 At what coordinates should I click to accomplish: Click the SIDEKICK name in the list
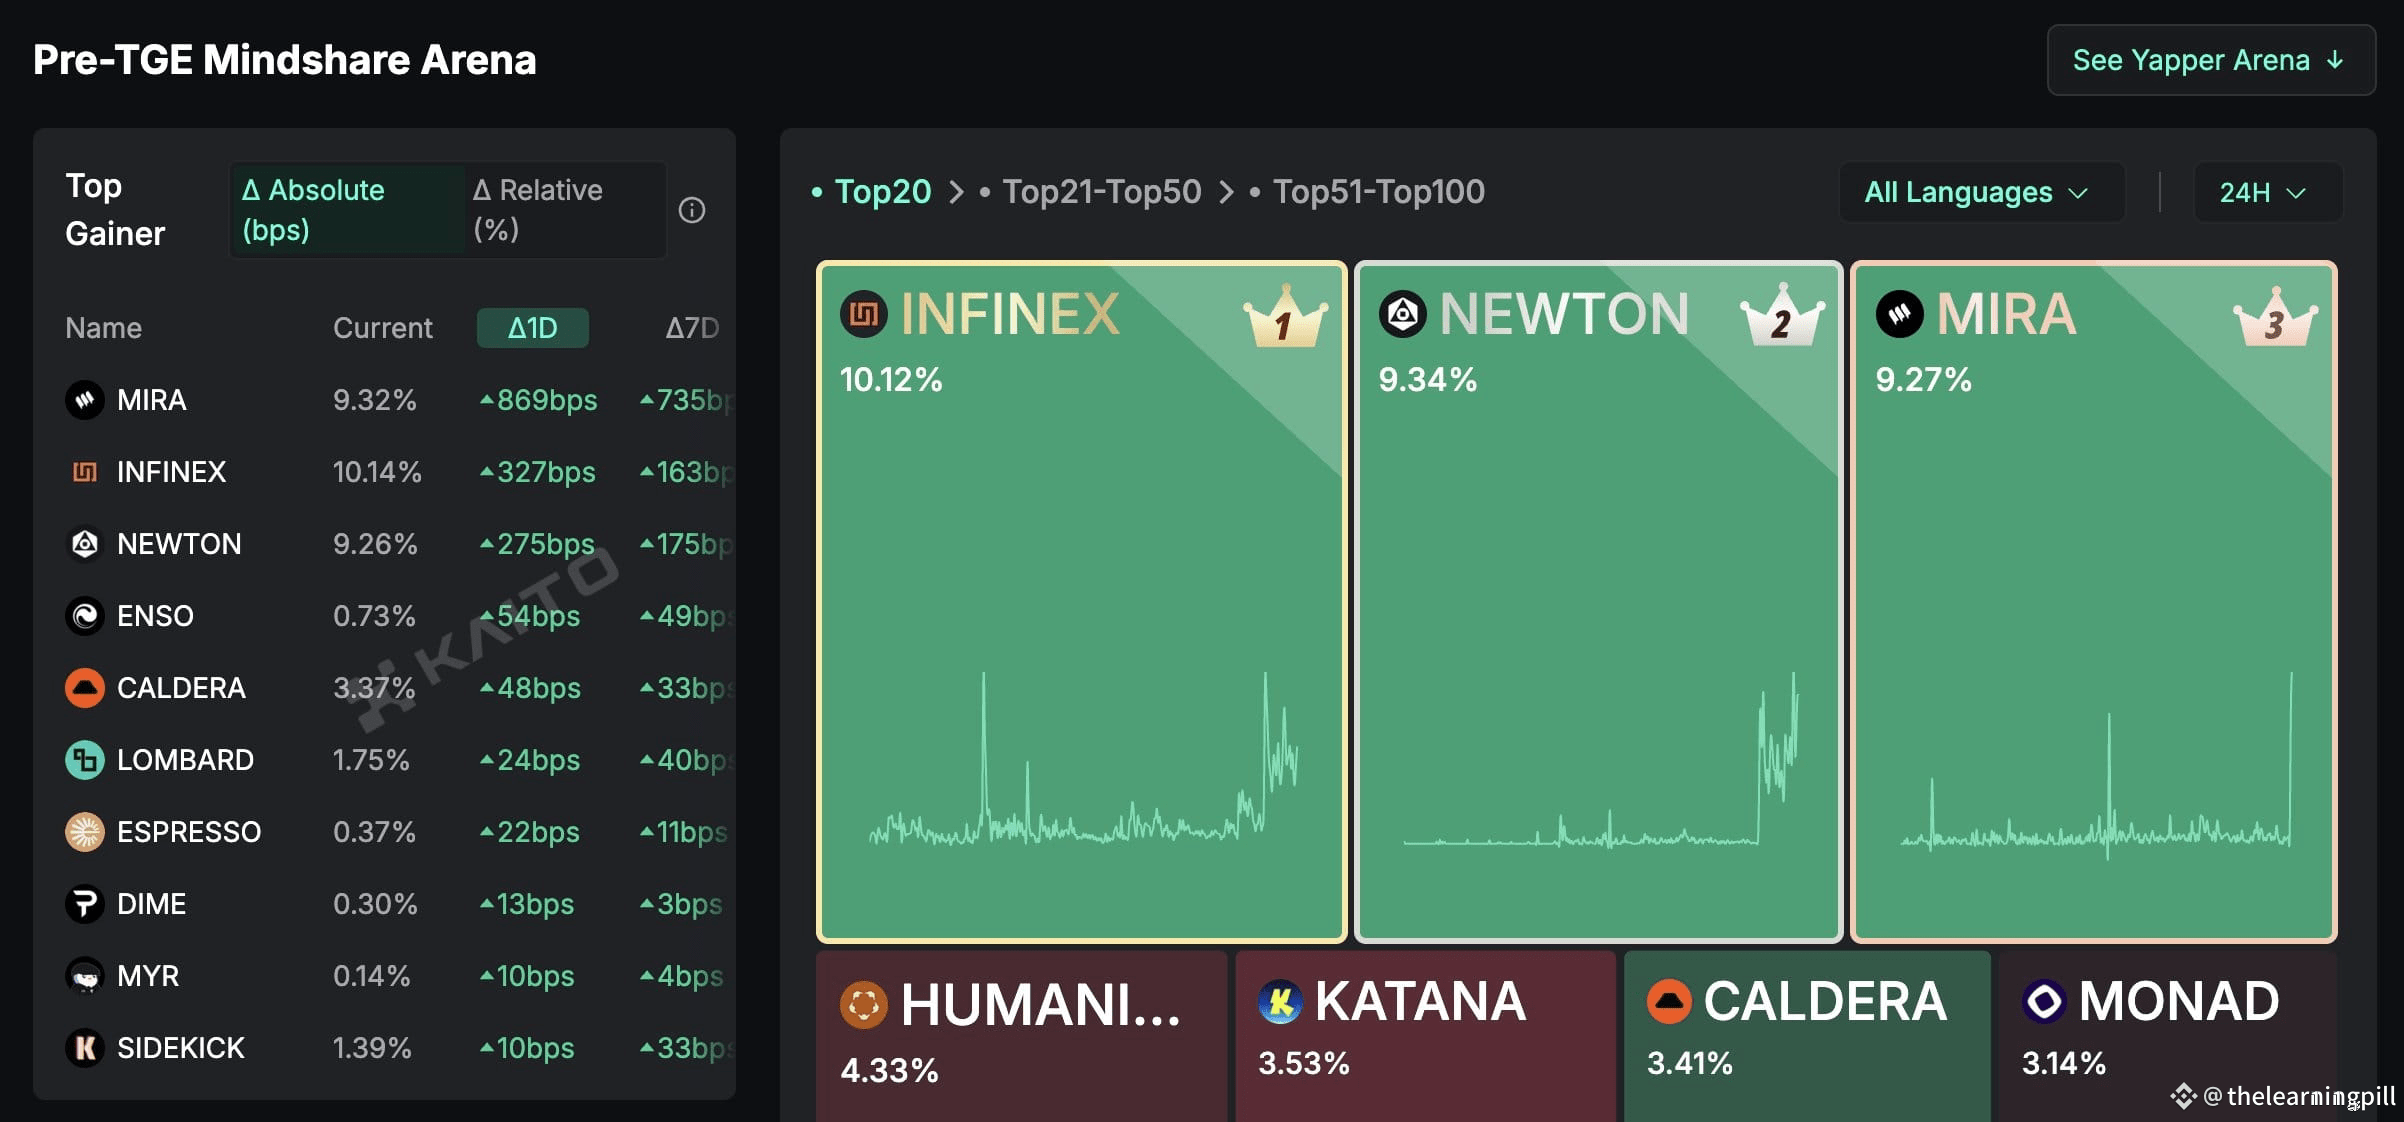[x=181, y=1048]
